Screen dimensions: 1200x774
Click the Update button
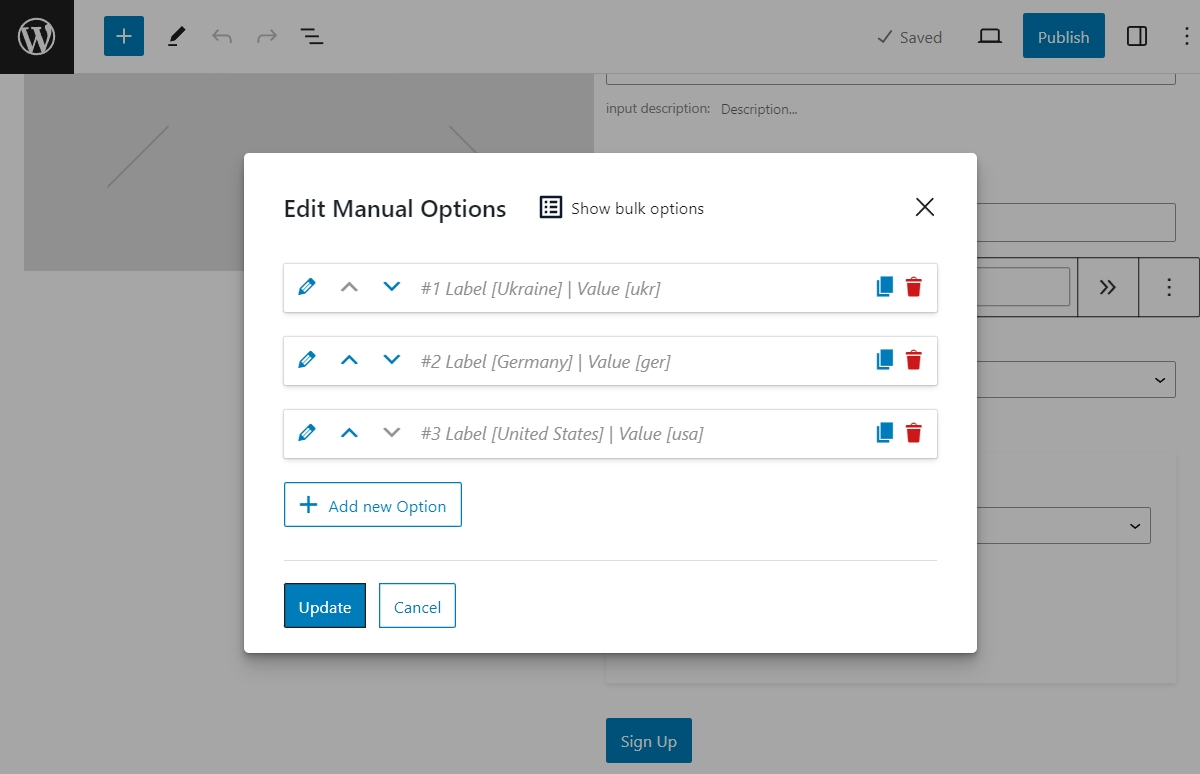click(x=325, y=606)
